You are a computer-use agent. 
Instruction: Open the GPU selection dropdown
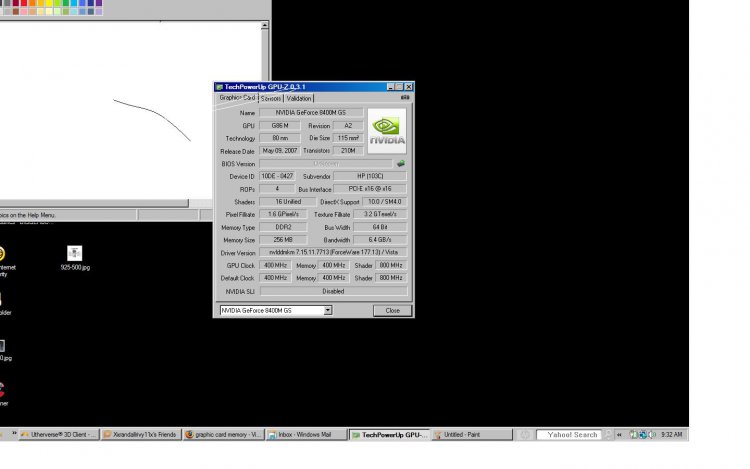pyautogui.click(x=328, y=310)
